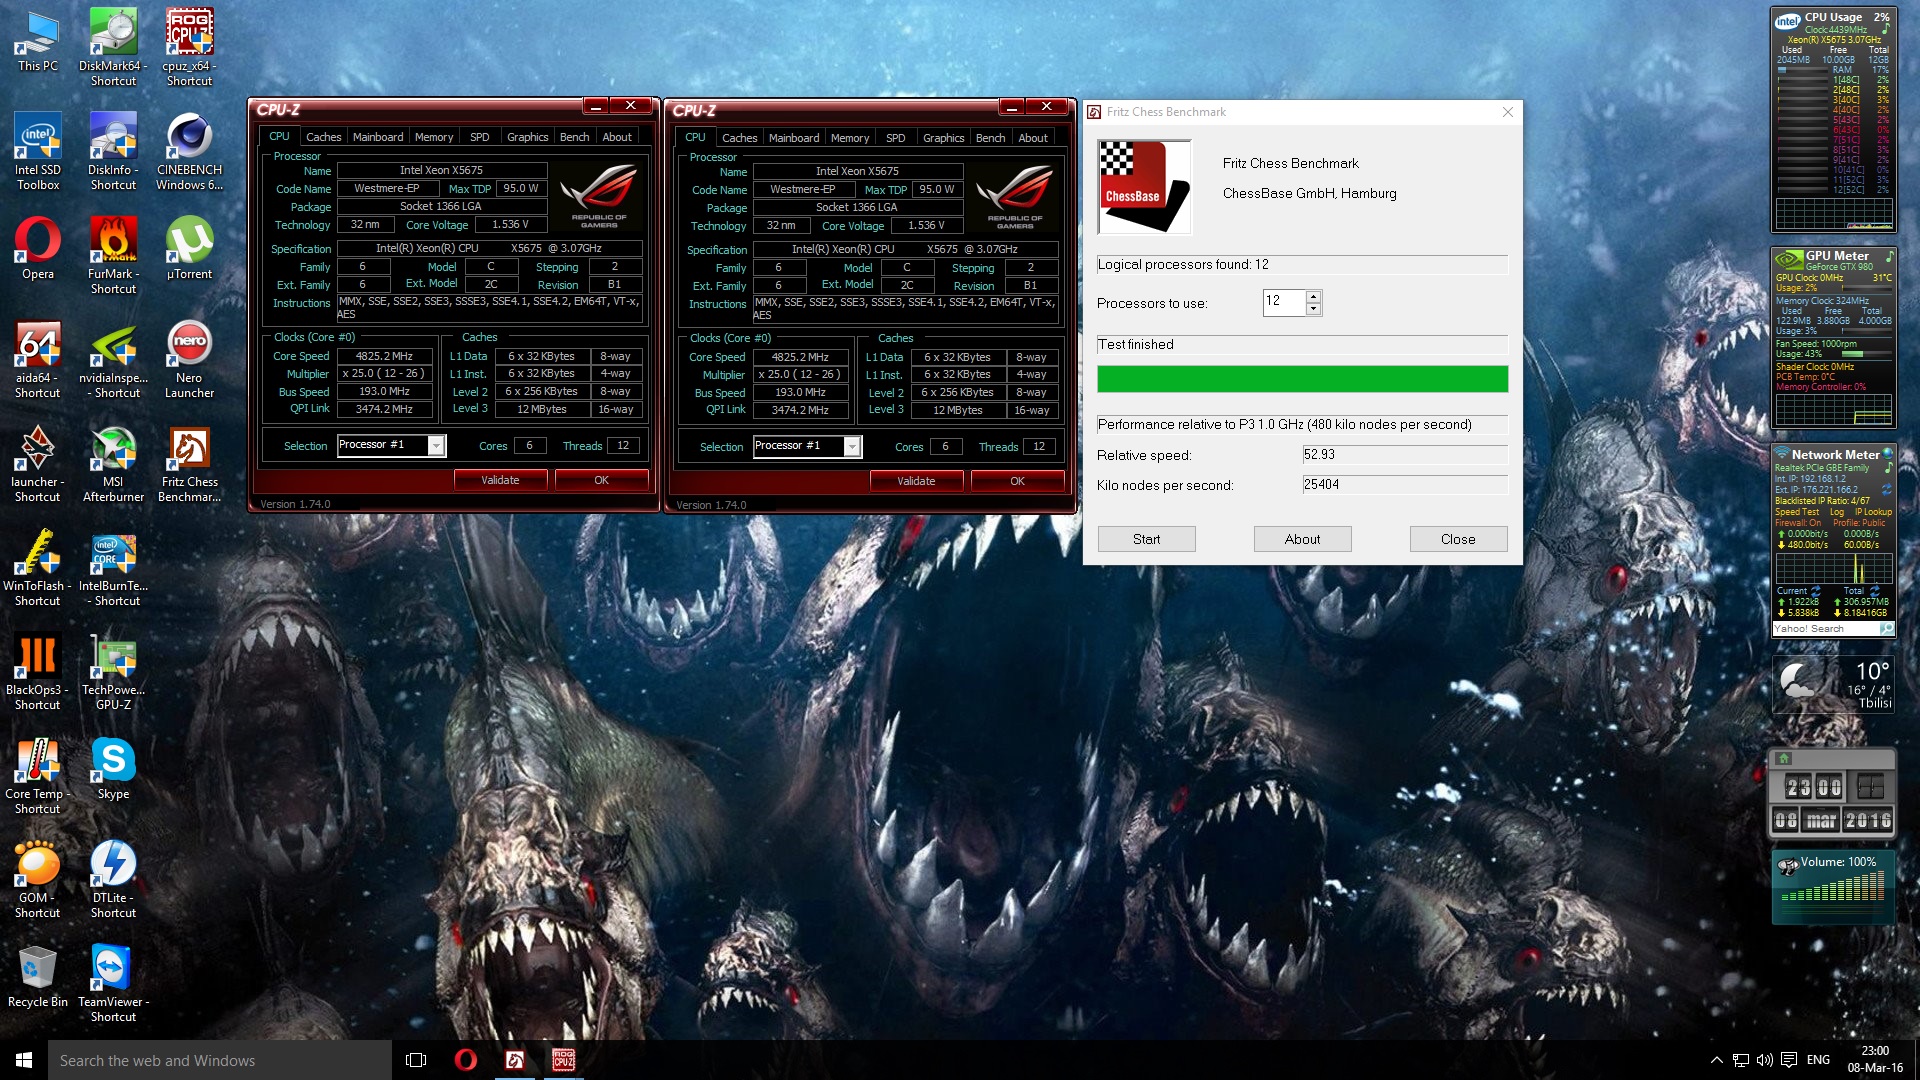
Task: Open Task View in taskbar
Action: click(416, 1060)
